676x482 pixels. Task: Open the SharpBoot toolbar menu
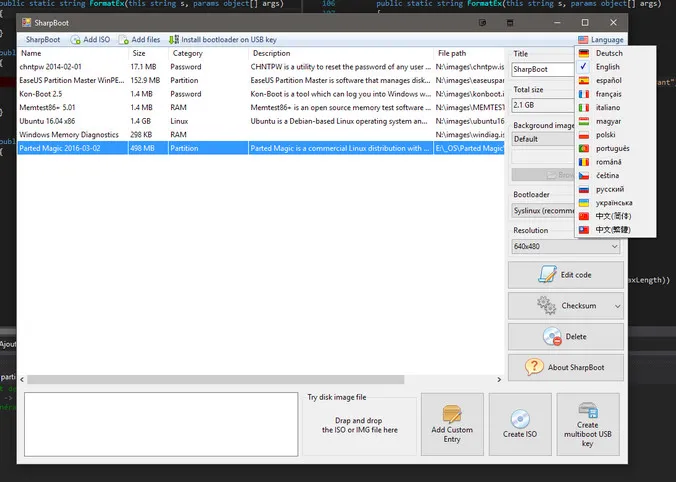43,40
